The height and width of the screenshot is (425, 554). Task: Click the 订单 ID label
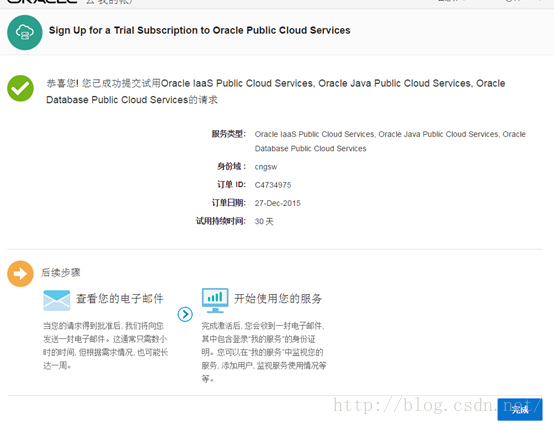[231, 184]
